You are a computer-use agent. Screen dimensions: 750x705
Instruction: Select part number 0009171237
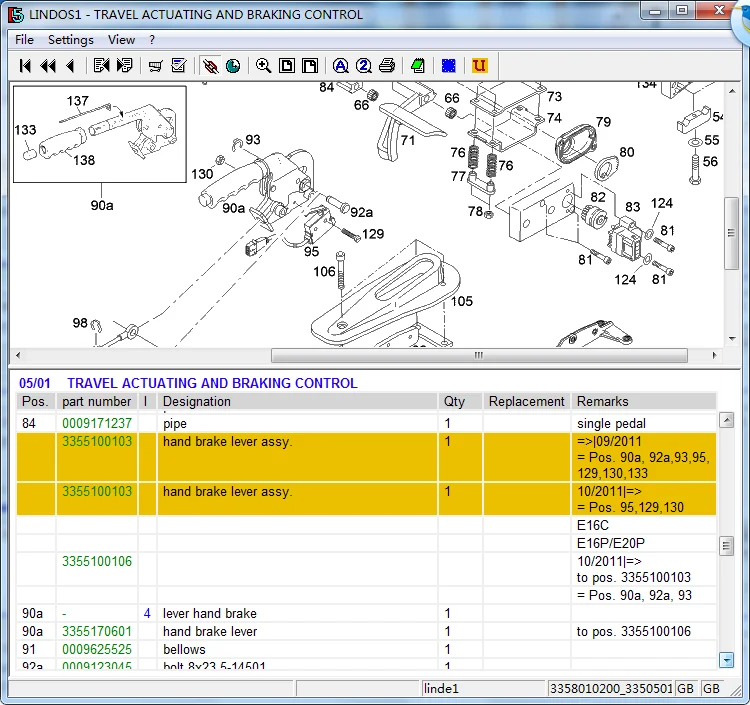97,423
